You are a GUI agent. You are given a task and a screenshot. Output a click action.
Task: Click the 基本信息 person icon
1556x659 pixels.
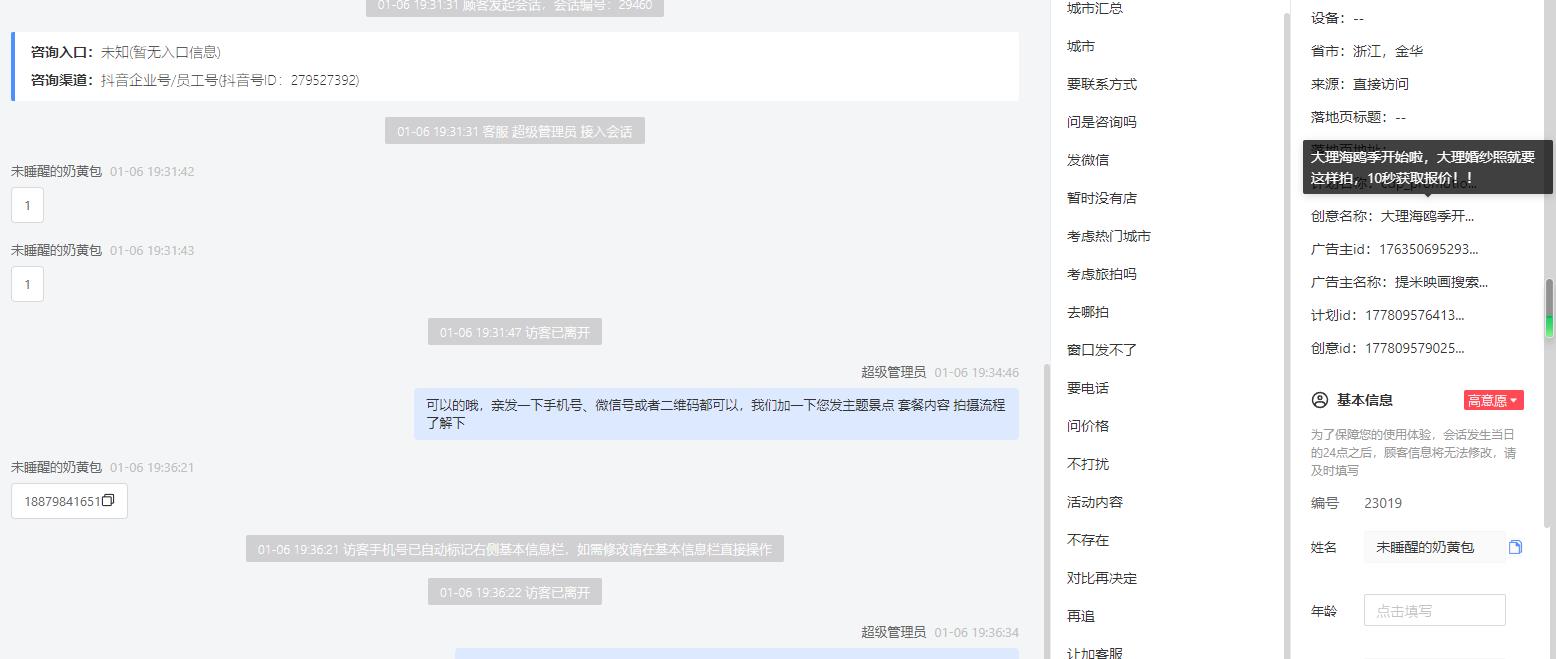[1319, 400]
